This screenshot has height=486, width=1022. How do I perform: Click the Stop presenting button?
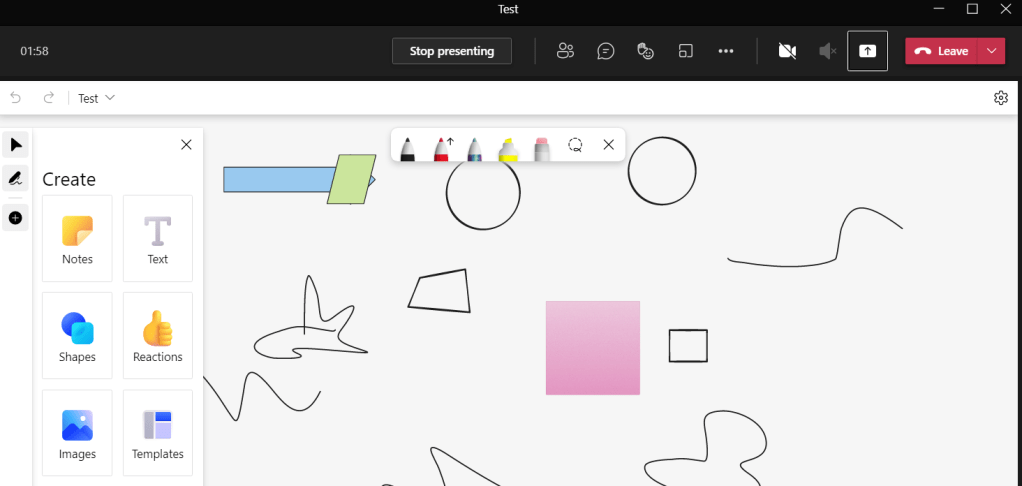(x=452, y=51)
